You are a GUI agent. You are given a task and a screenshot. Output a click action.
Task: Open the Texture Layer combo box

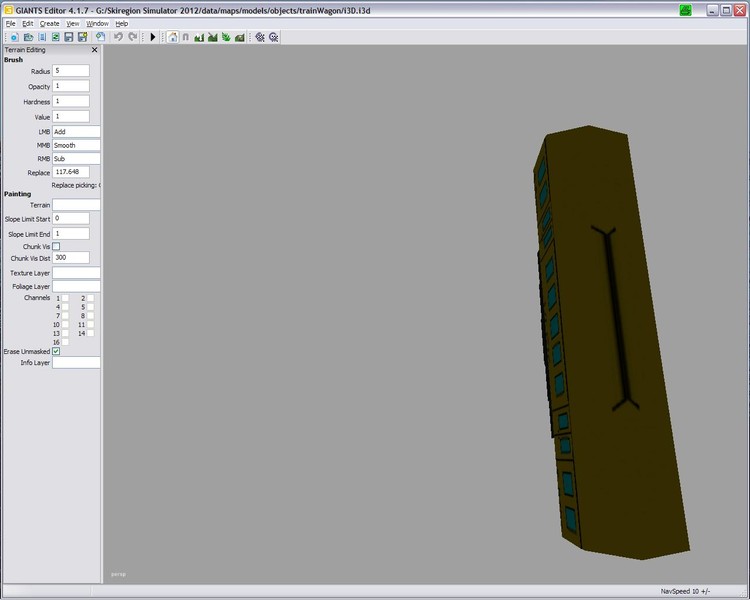(x=76, y=273)
